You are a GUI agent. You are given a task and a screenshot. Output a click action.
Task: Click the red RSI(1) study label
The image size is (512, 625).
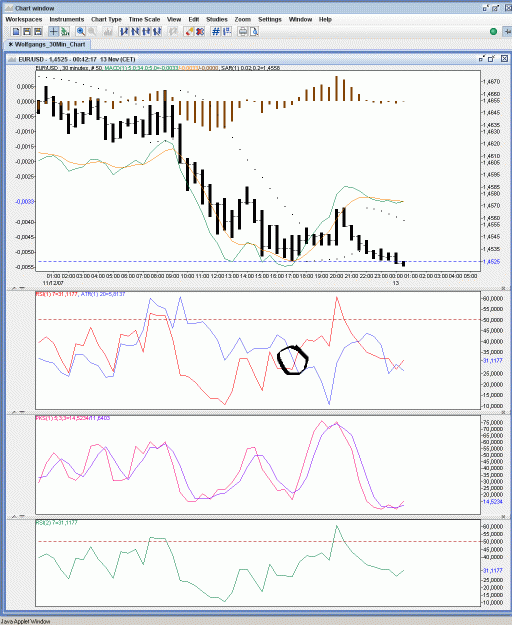[x=57, y=294]
